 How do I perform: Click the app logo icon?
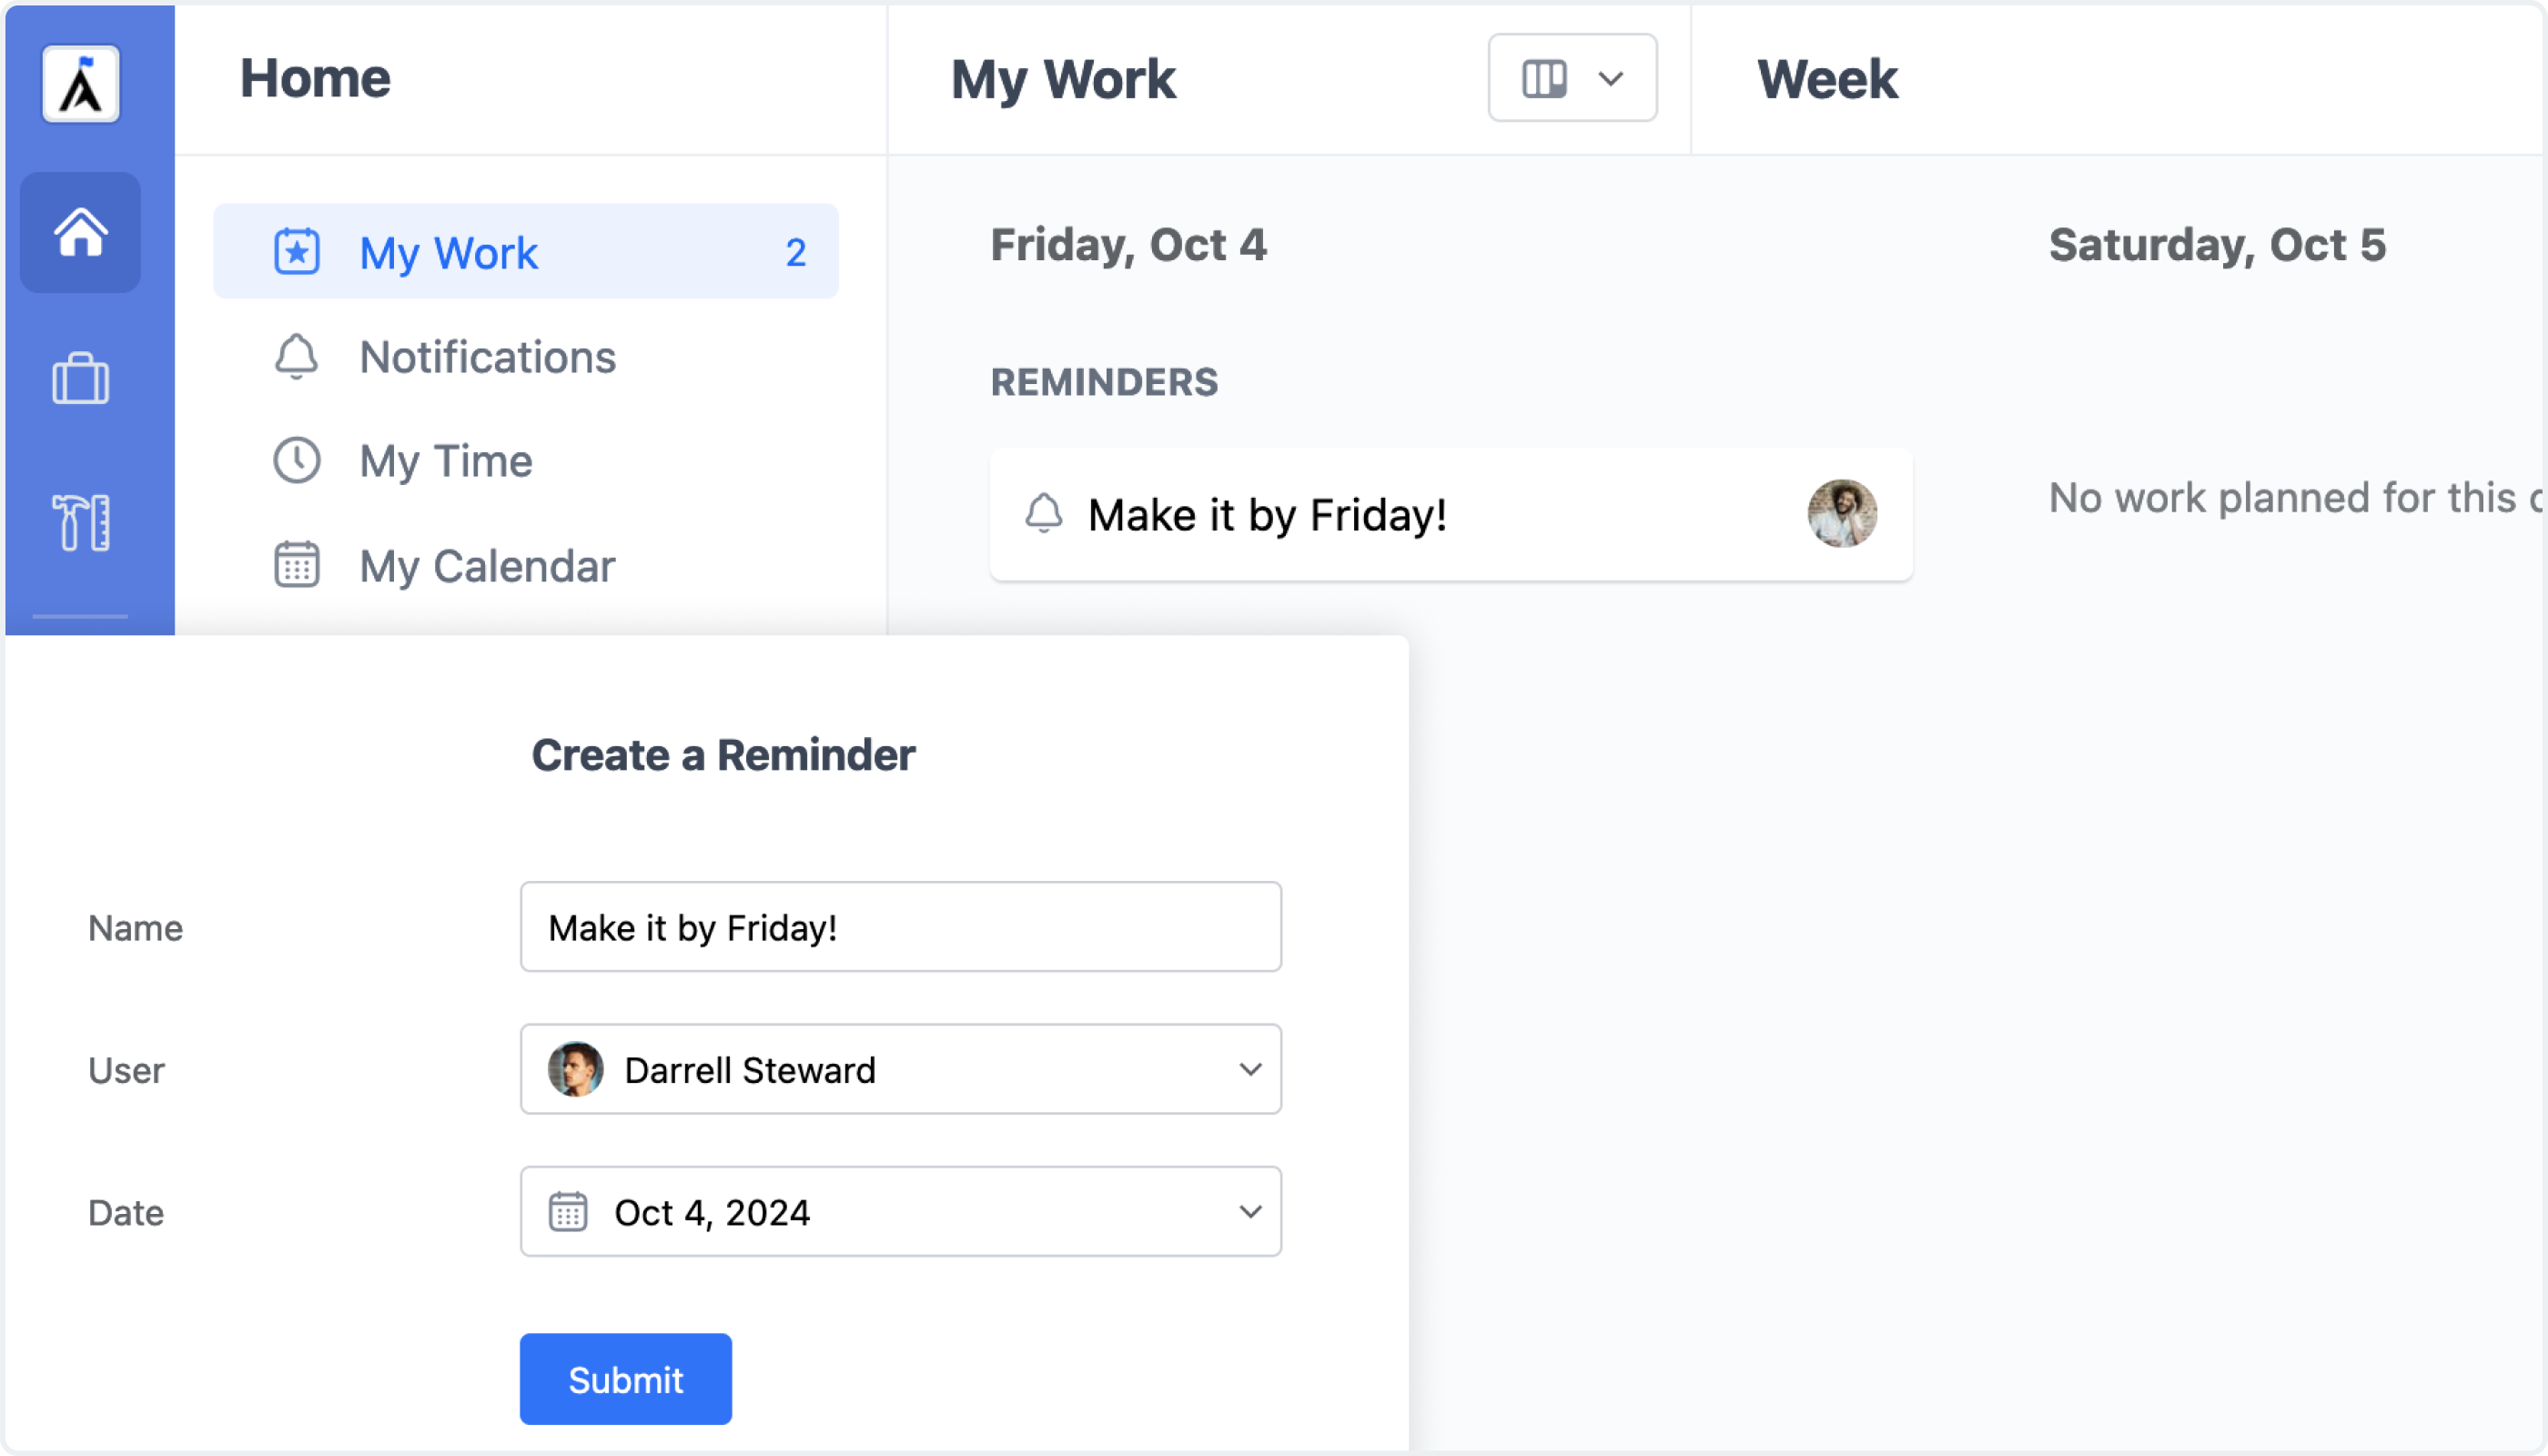[x=81, y=84]
